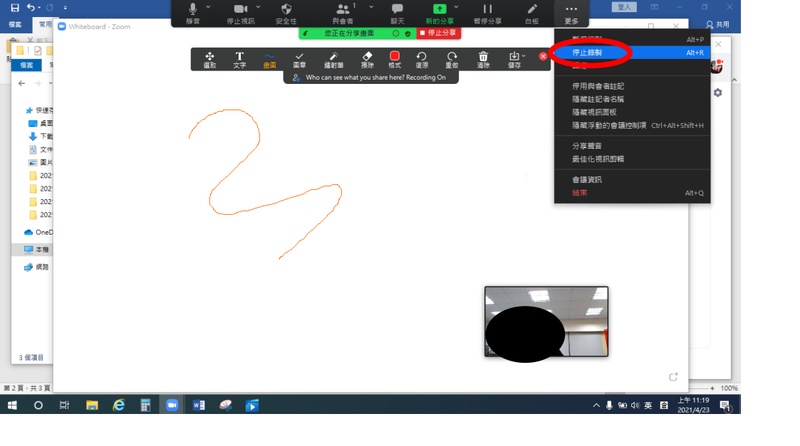Pause the screen share
The width and height of the screenshot is (800, 446).
[487, 13]
